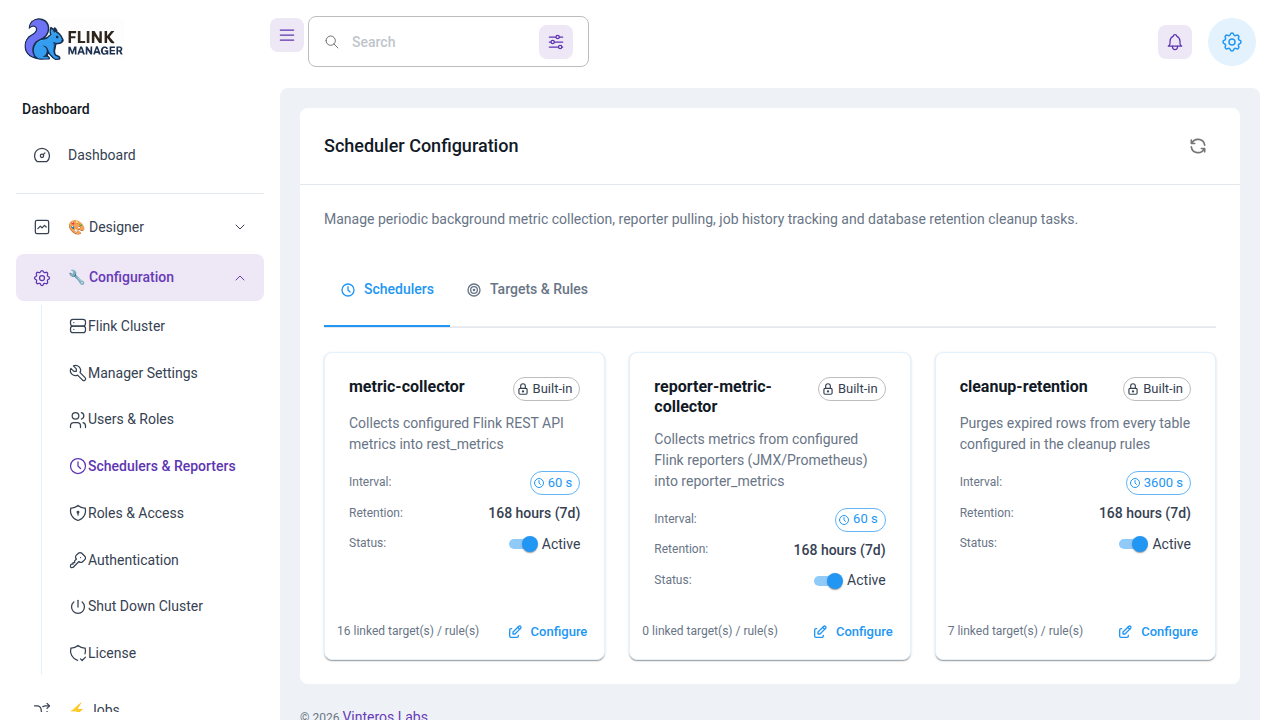Click the Manager Settings tools icon

click(78, 373)
